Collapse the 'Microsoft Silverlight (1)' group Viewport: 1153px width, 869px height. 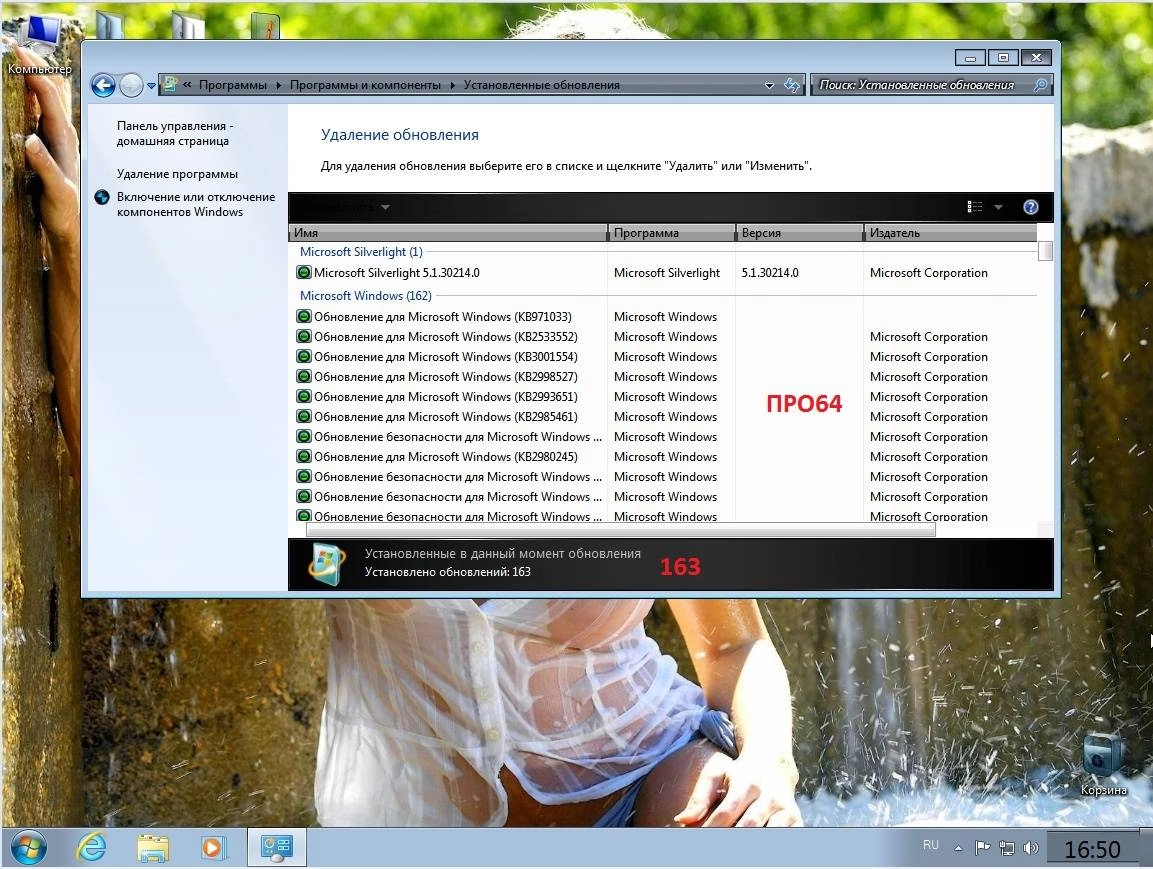coord(361,252)
